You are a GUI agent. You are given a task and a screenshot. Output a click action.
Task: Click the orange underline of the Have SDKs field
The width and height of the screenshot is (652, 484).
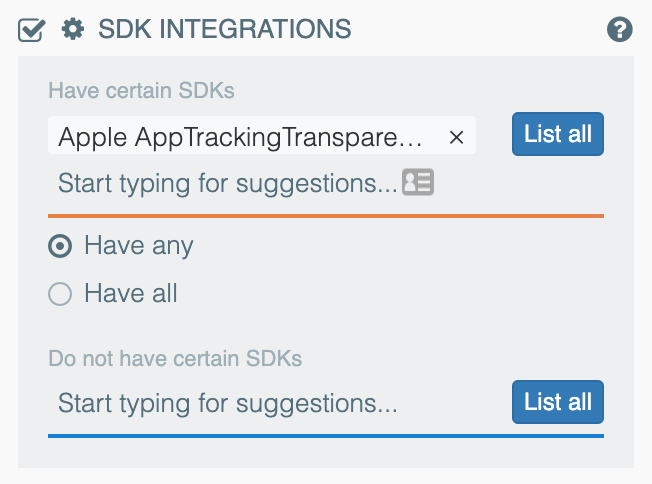326,215
